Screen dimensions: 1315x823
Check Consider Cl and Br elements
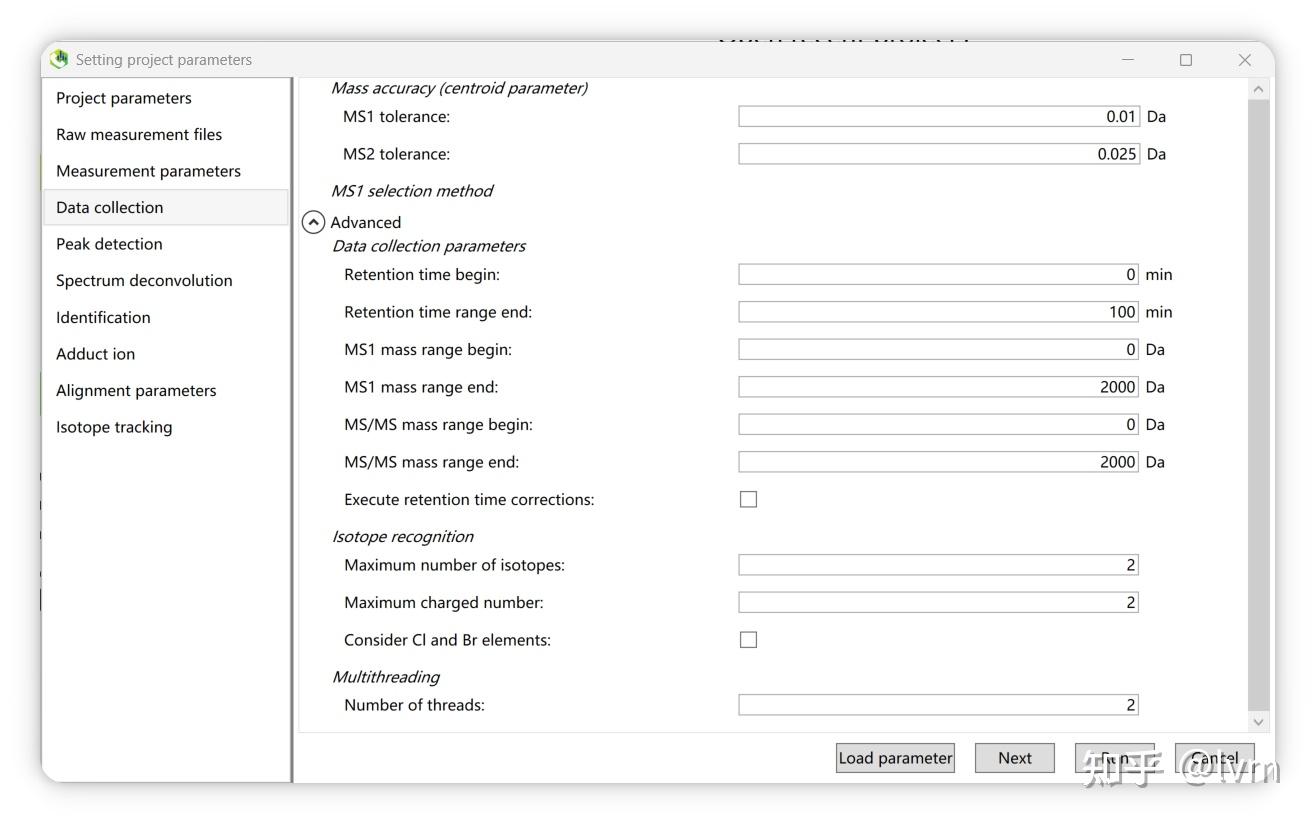coord(748,640)
